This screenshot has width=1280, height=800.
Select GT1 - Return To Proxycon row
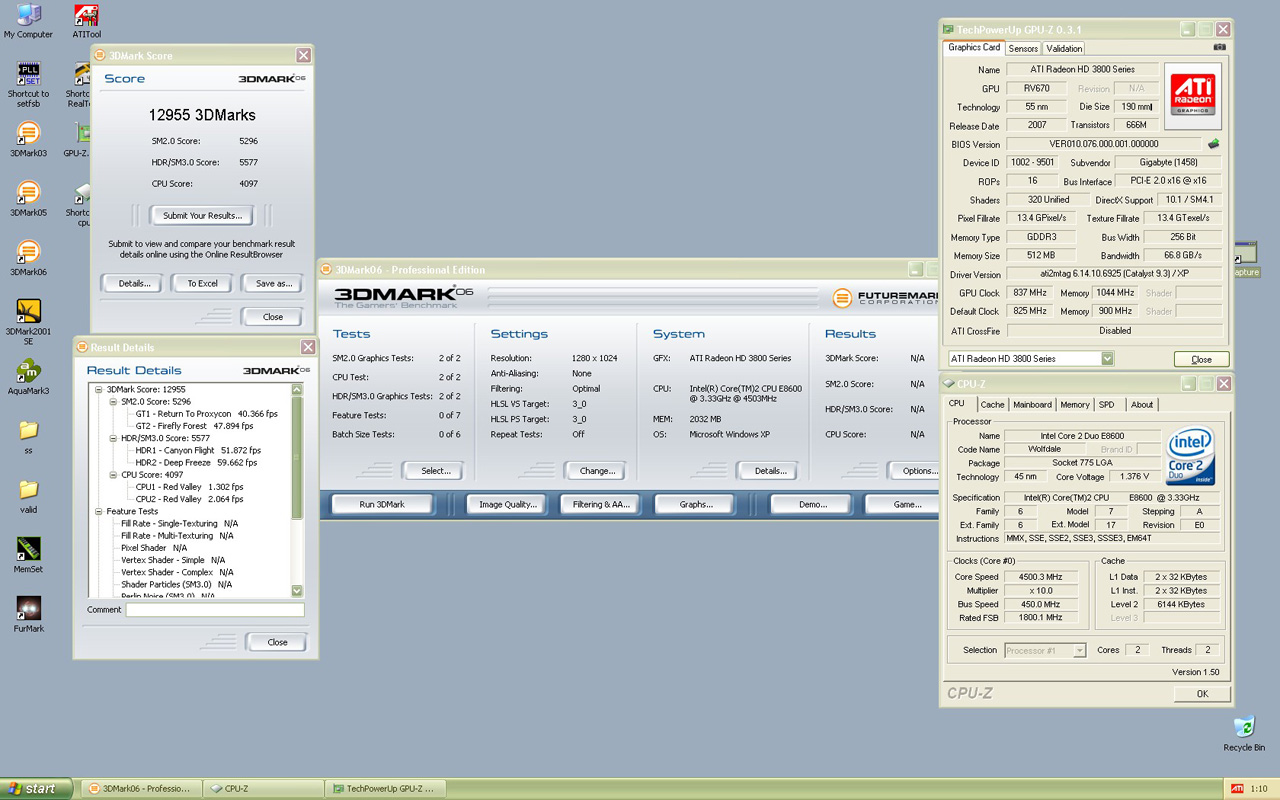point(207,413)
